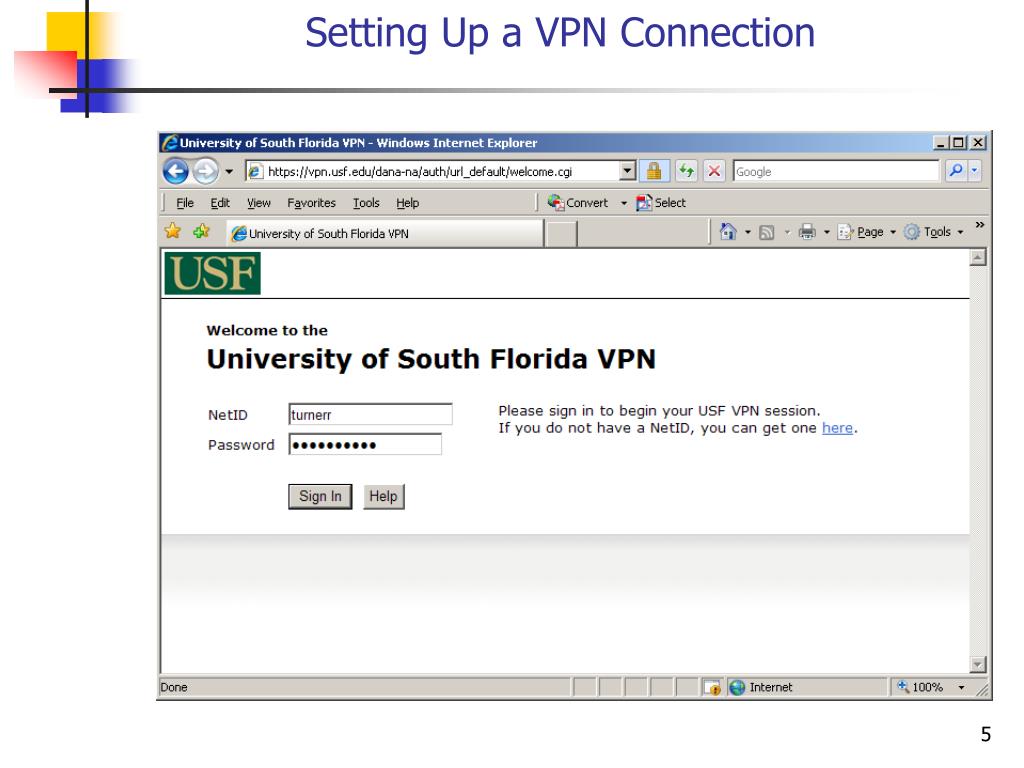The height and width of the screenshot is (768, 1024).
Task: Click the NetID input field
Action: (370, 415)
